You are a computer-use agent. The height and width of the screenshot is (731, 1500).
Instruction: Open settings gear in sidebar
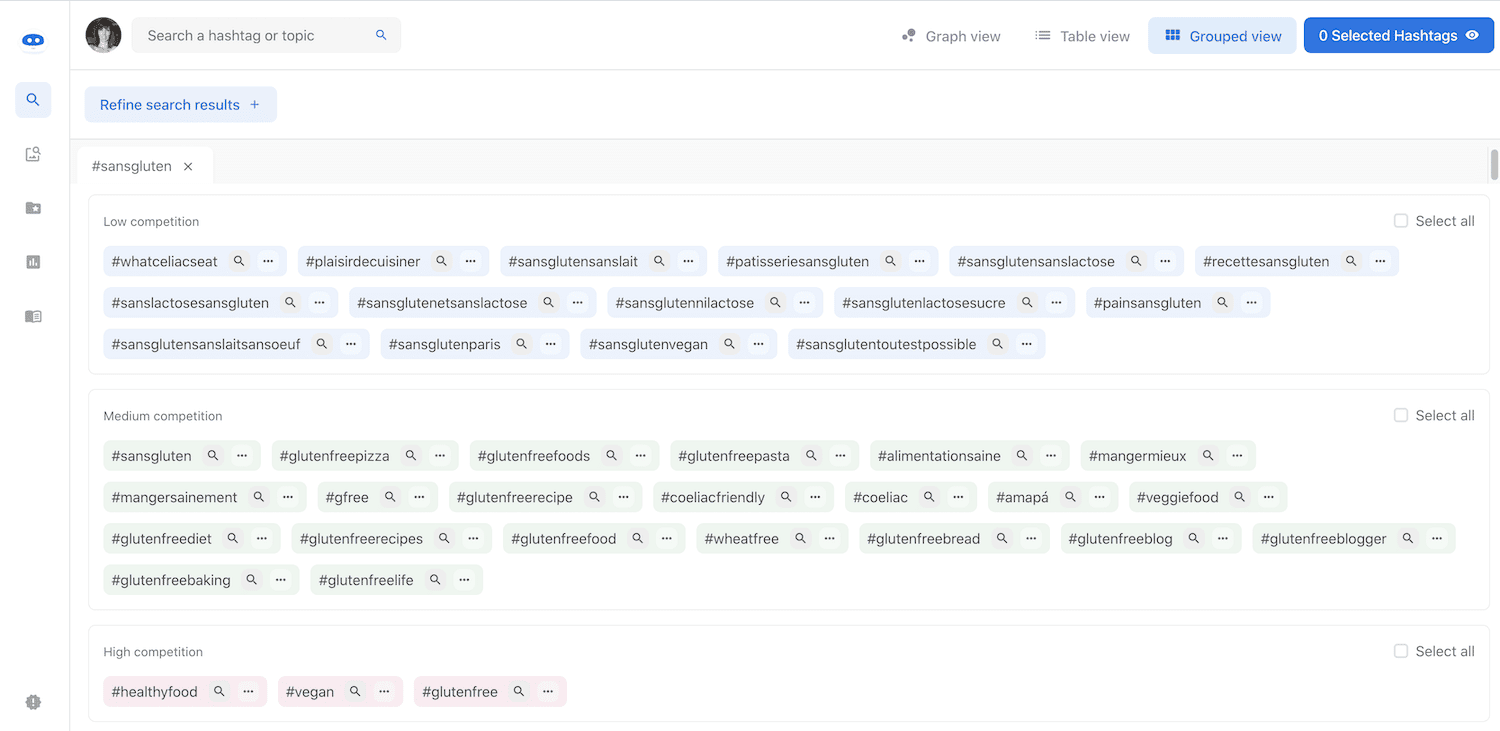click(33, 702)
